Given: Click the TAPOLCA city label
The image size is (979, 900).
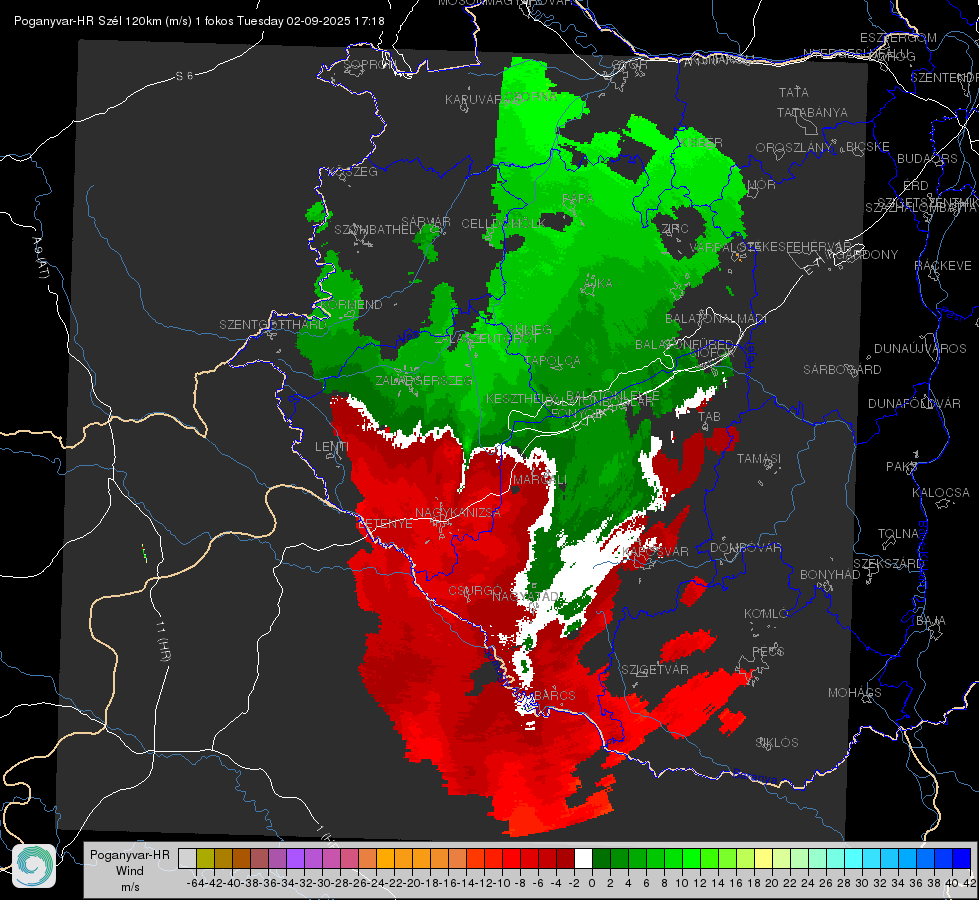Looking at the screenshot, I should (x=553, y=360).
